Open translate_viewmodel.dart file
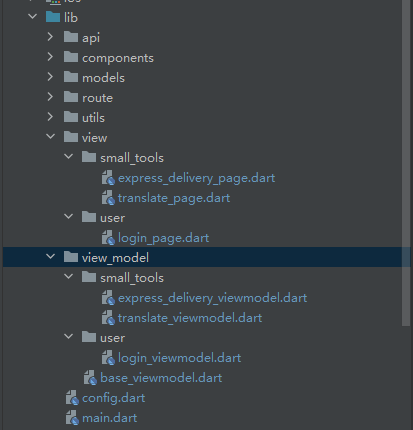The image size is (413, 430). (190, 318)
